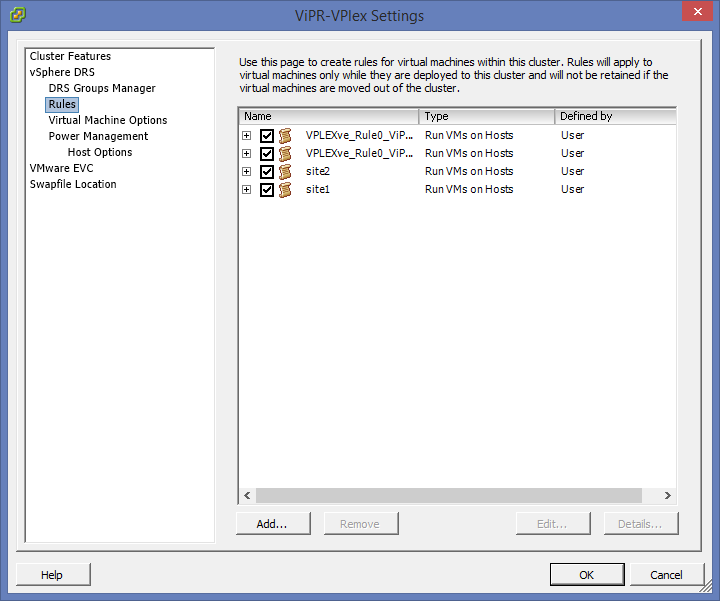Viewport: 720px width, 601px height.
Task: Confirm settings with the OK button
Action: (x=586, y=574)
